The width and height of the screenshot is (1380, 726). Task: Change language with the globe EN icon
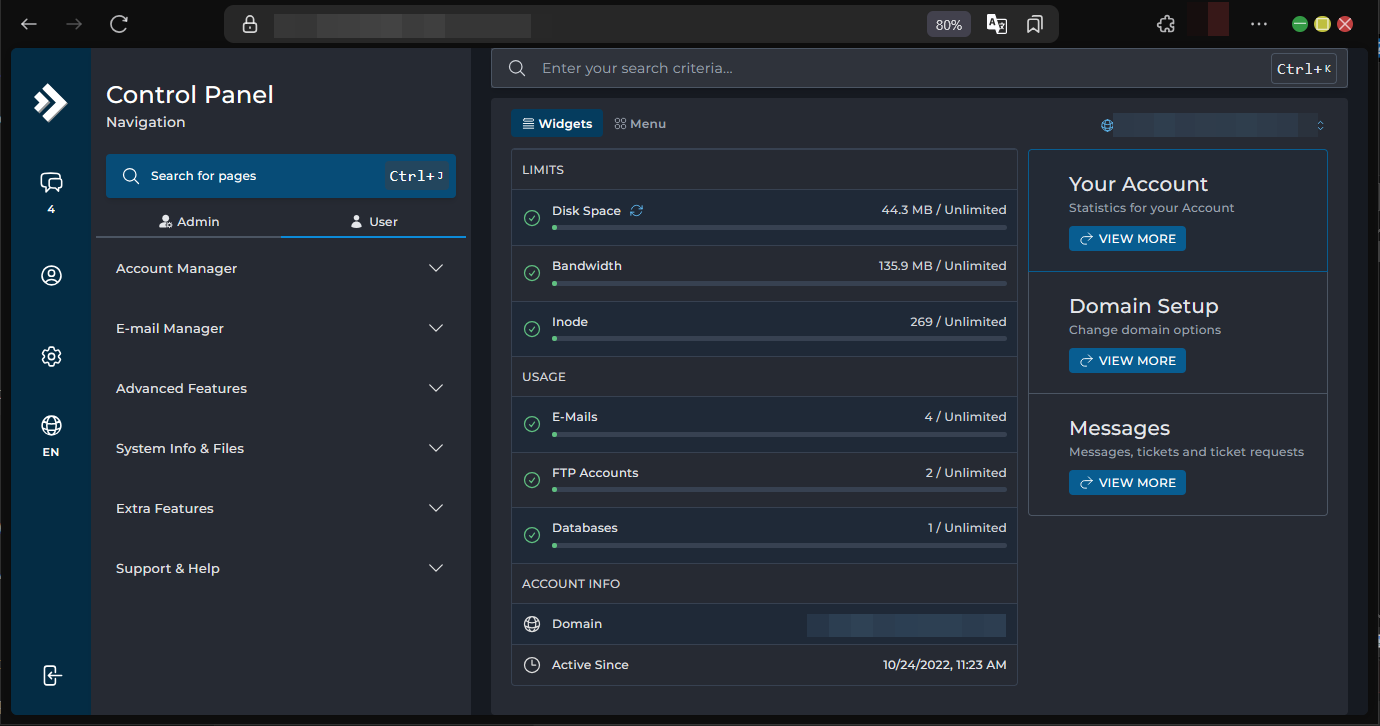(51, 426)
